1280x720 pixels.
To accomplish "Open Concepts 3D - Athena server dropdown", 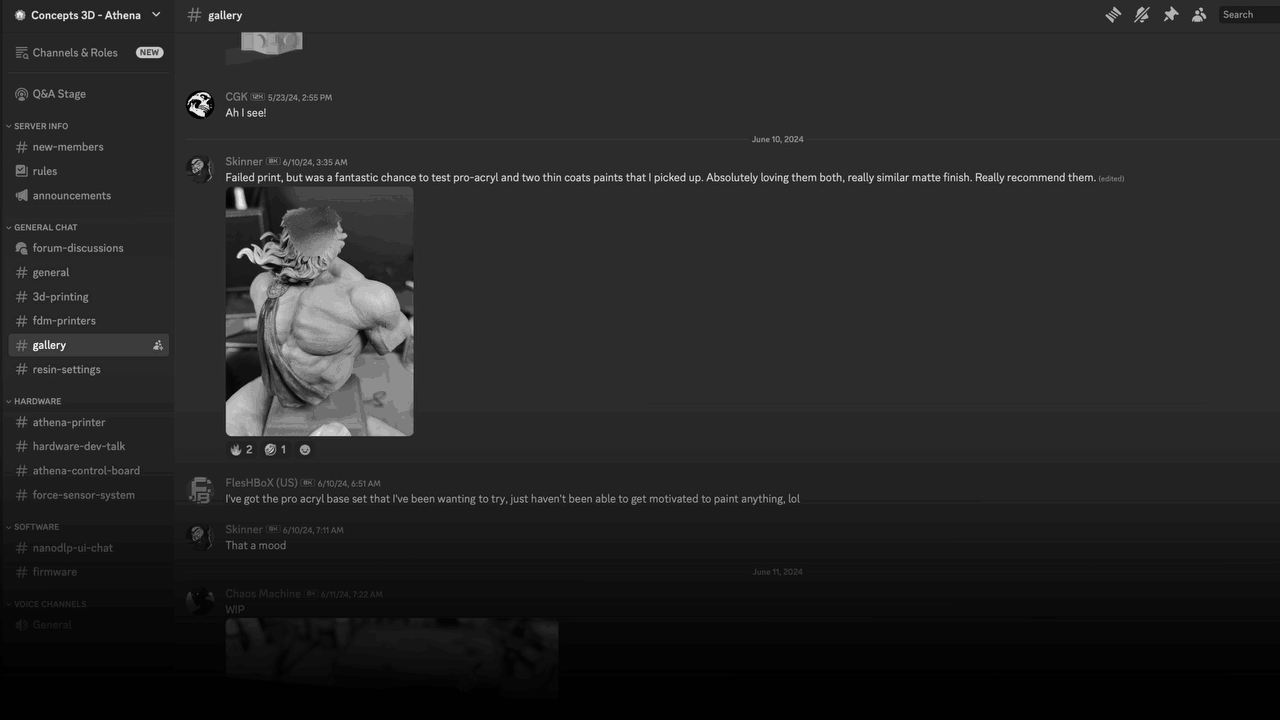I will click(87, 15).
